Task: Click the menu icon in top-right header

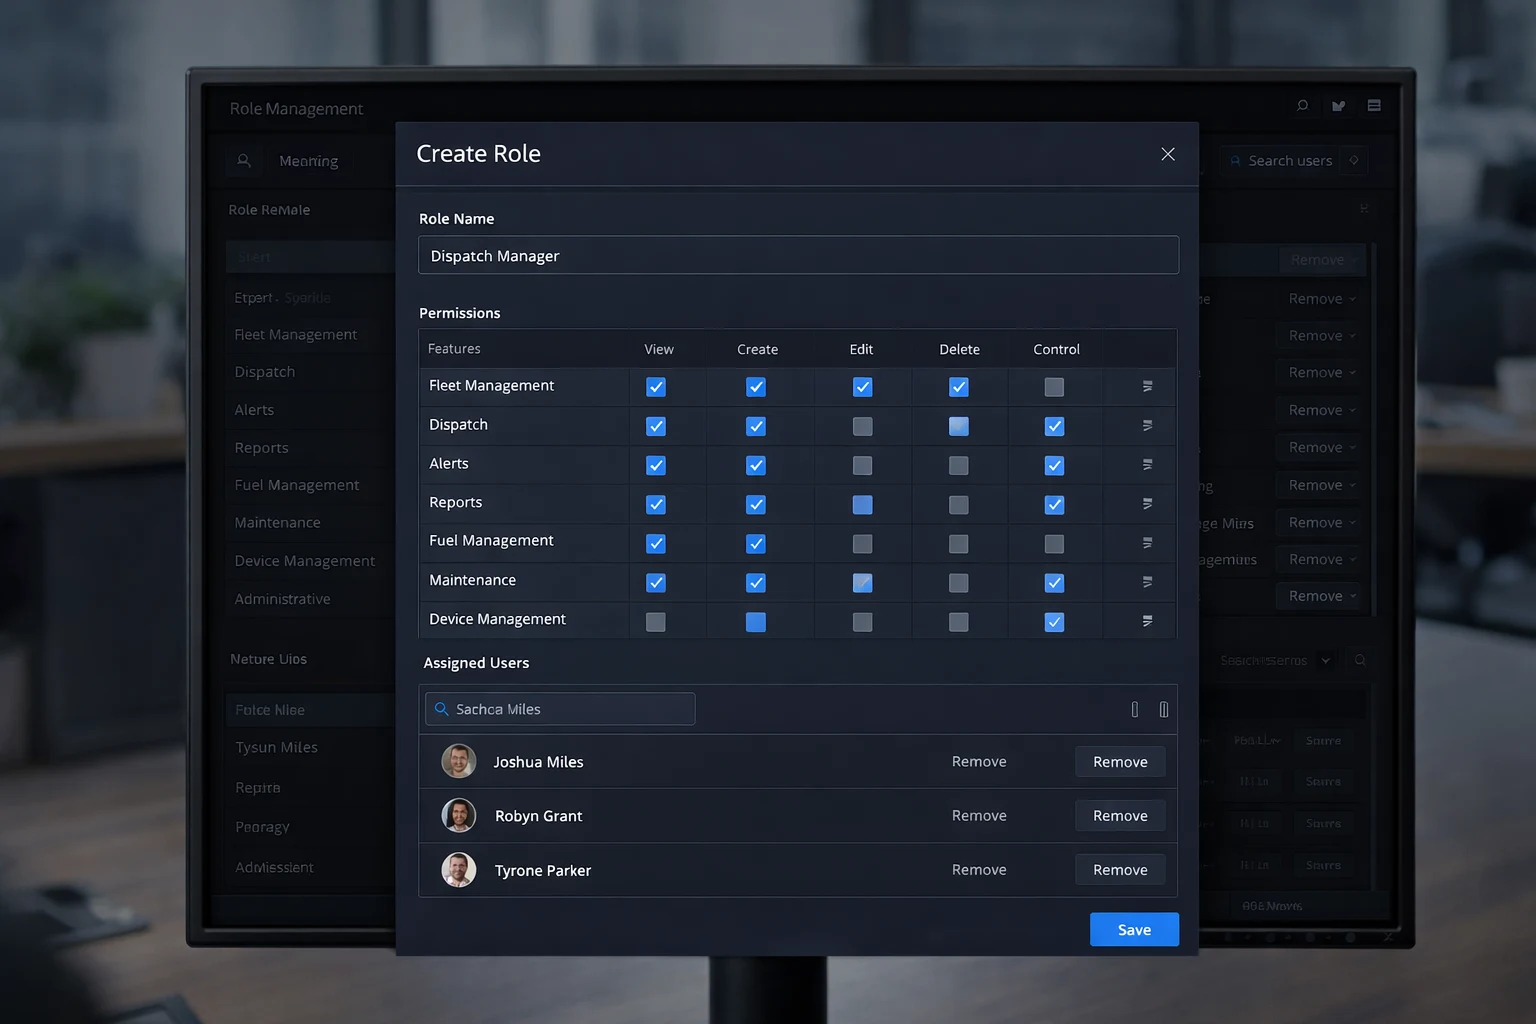Action: [x=1374, y=106]
